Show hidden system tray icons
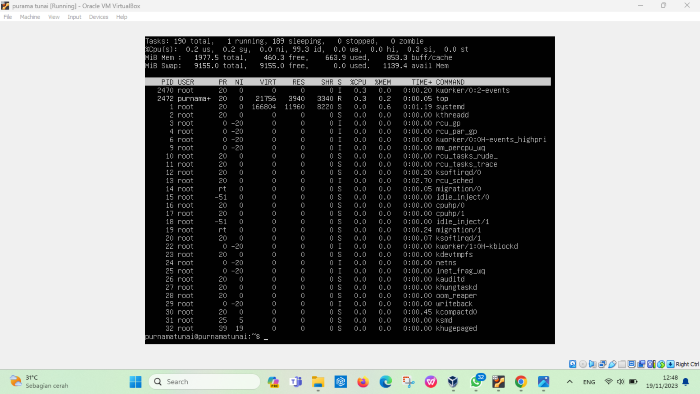The height and width of the screenshot is (394, 700). tap(570, 382)
